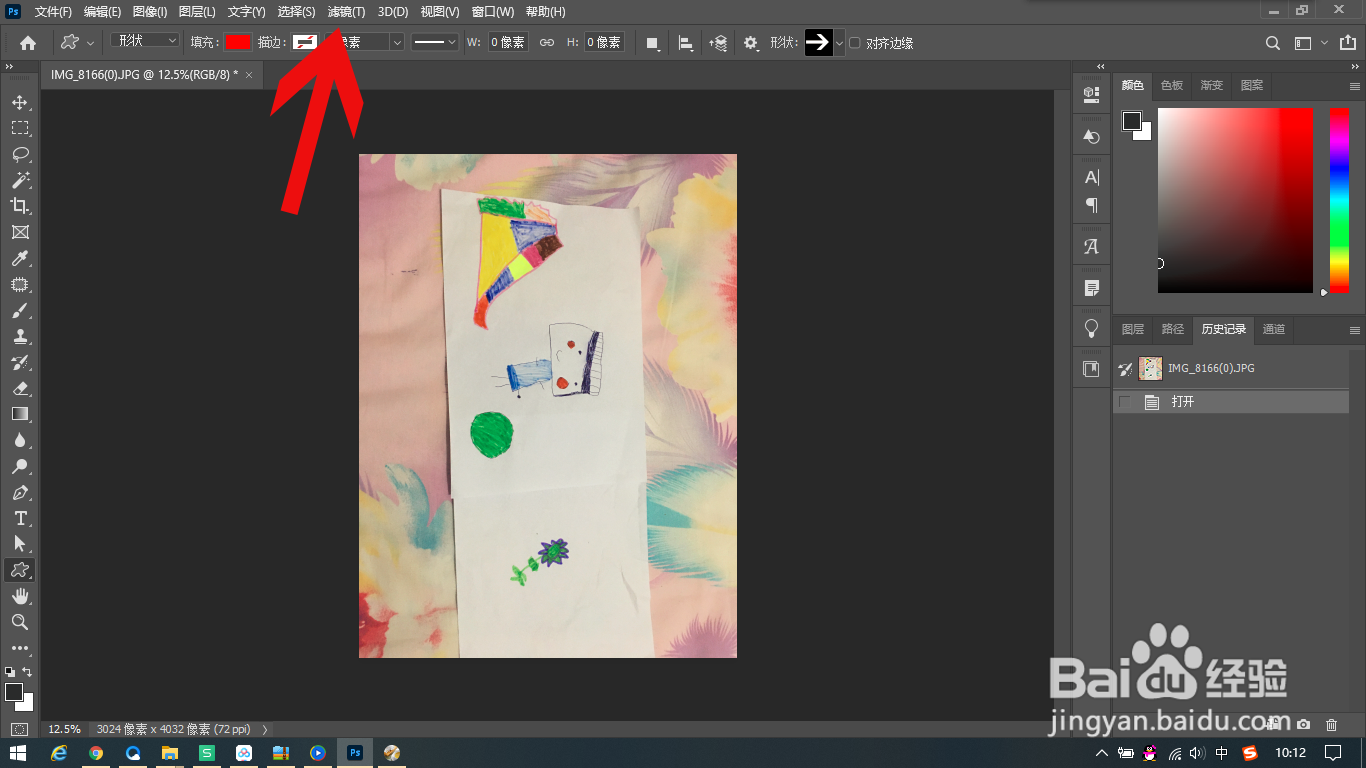Click the Home icon in options bar

28,43
